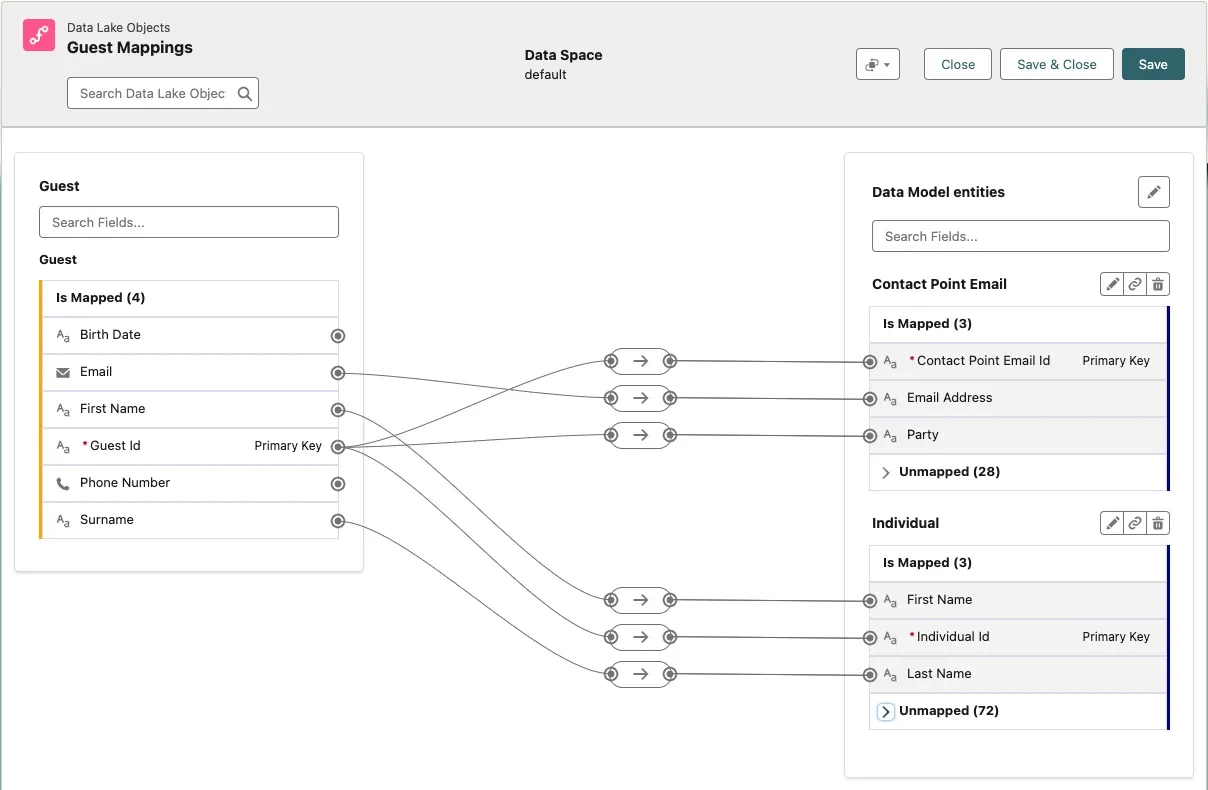Delete the Contact Point Email mapping
This screenshot has height=790, width=1208.
click(x=1158, y=285)
